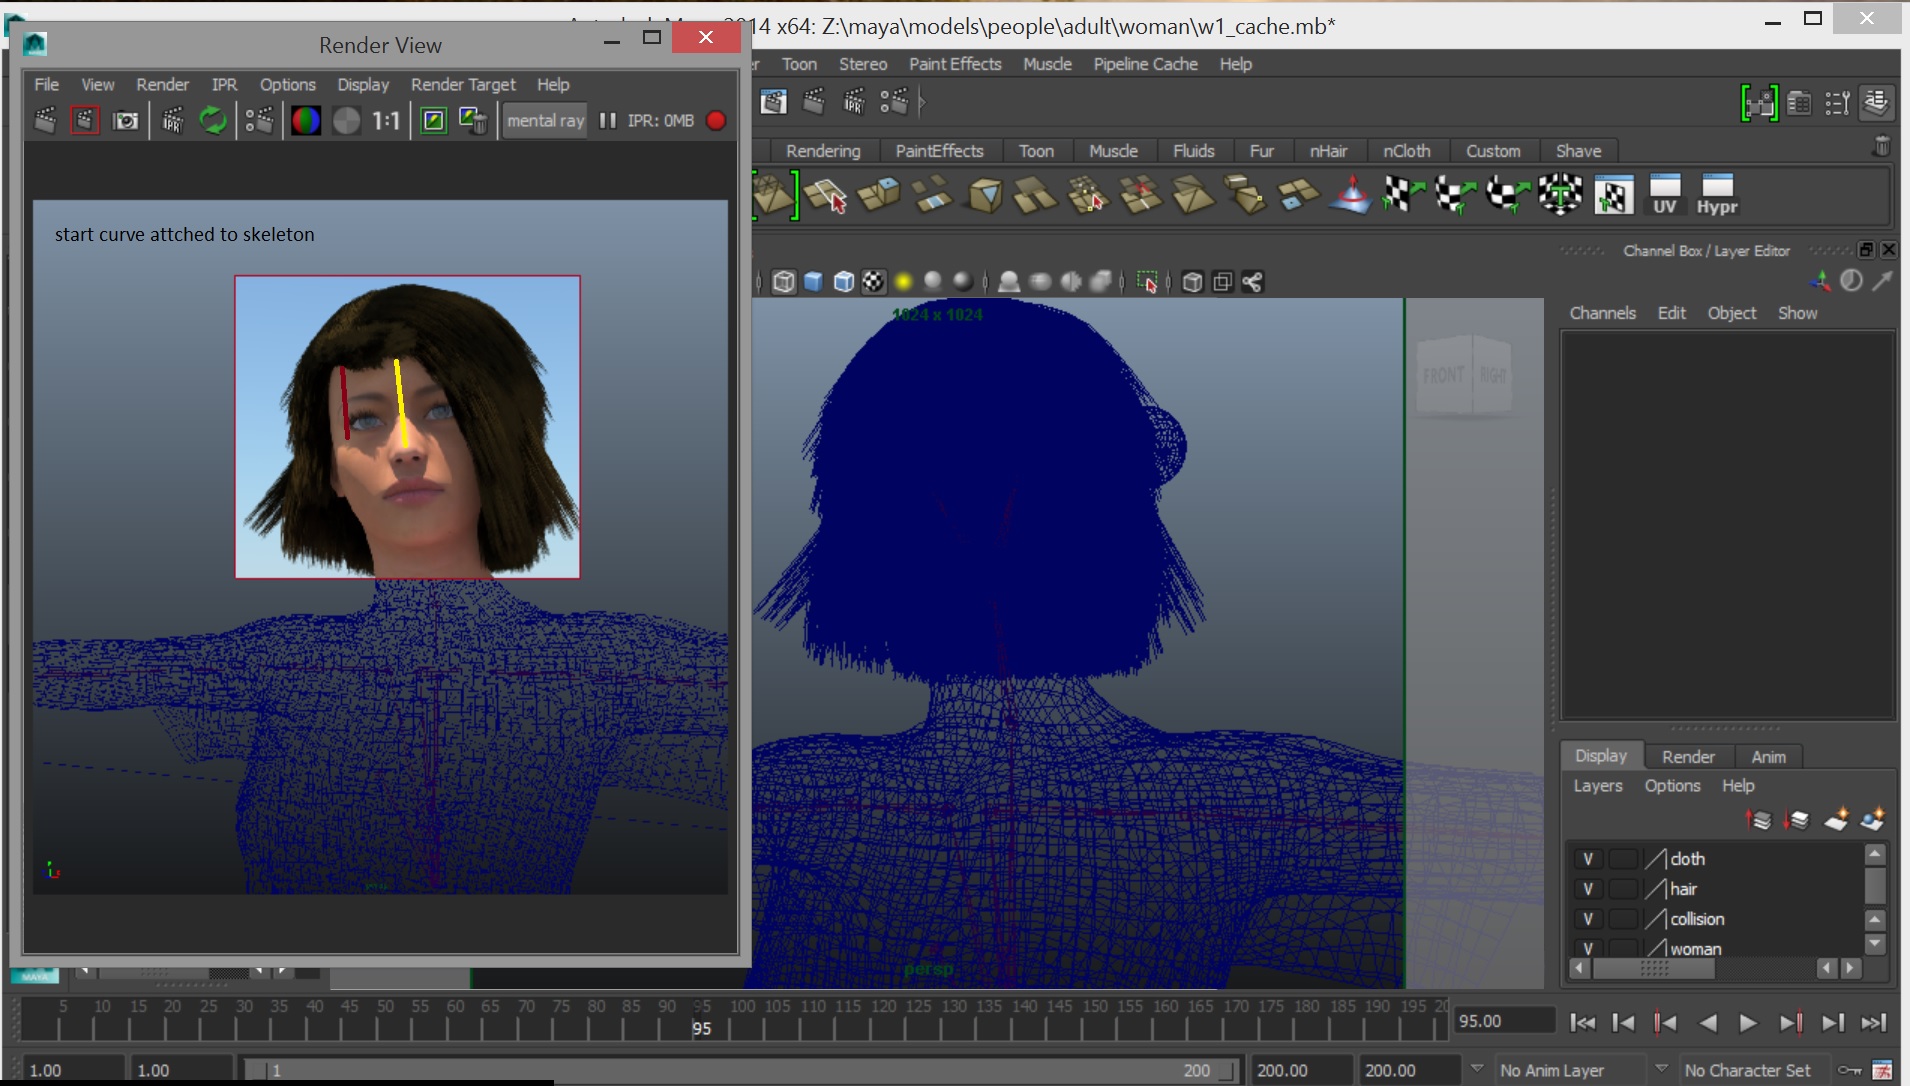
Task: Click the shelf trash can icon
Action: [x=1881, y=147]
